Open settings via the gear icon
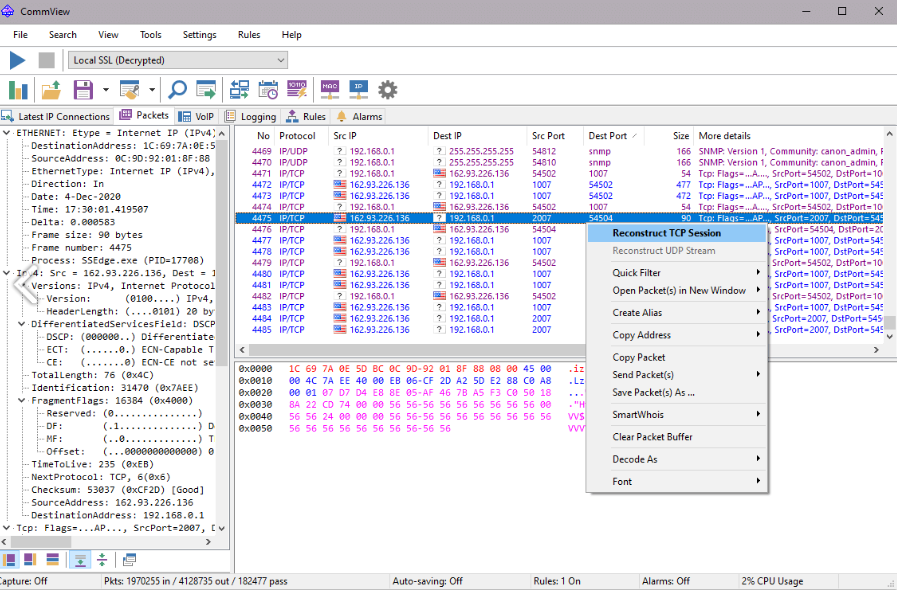This screenshot has height=593, width=897. (387, 90)
